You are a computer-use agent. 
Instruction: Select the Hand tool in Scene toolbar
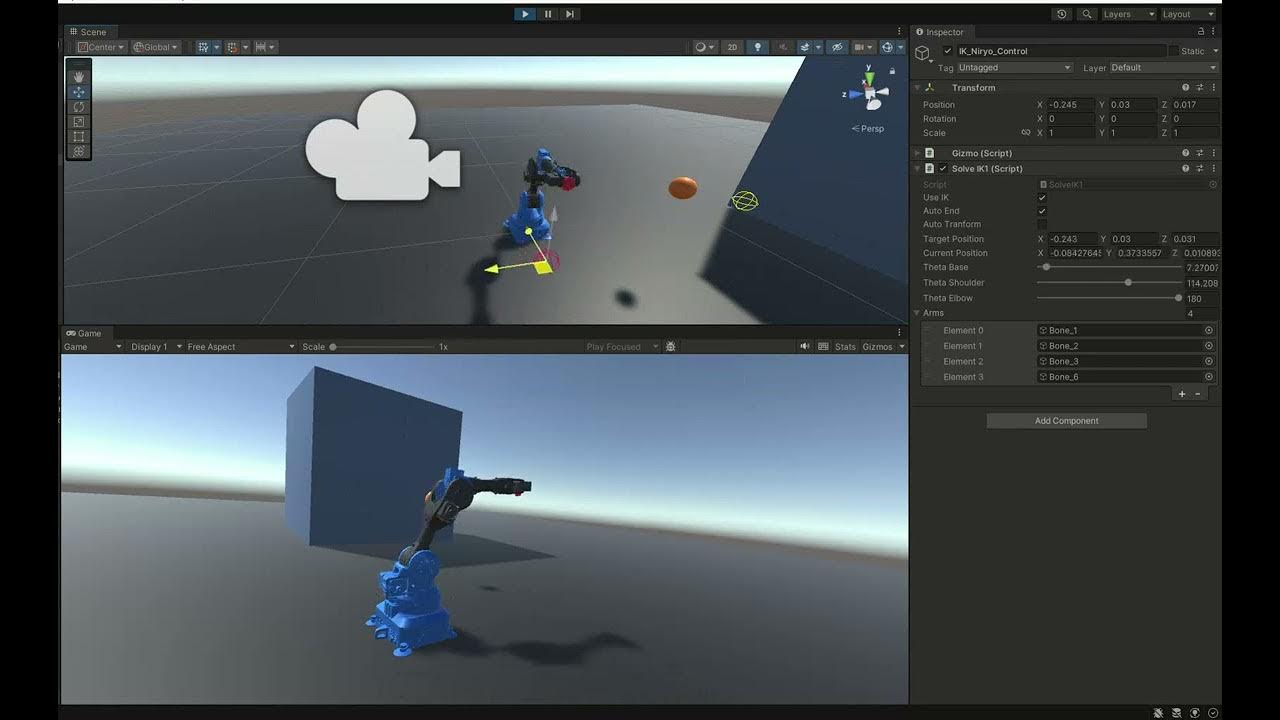pyautogui.click(x=78, y=76)
